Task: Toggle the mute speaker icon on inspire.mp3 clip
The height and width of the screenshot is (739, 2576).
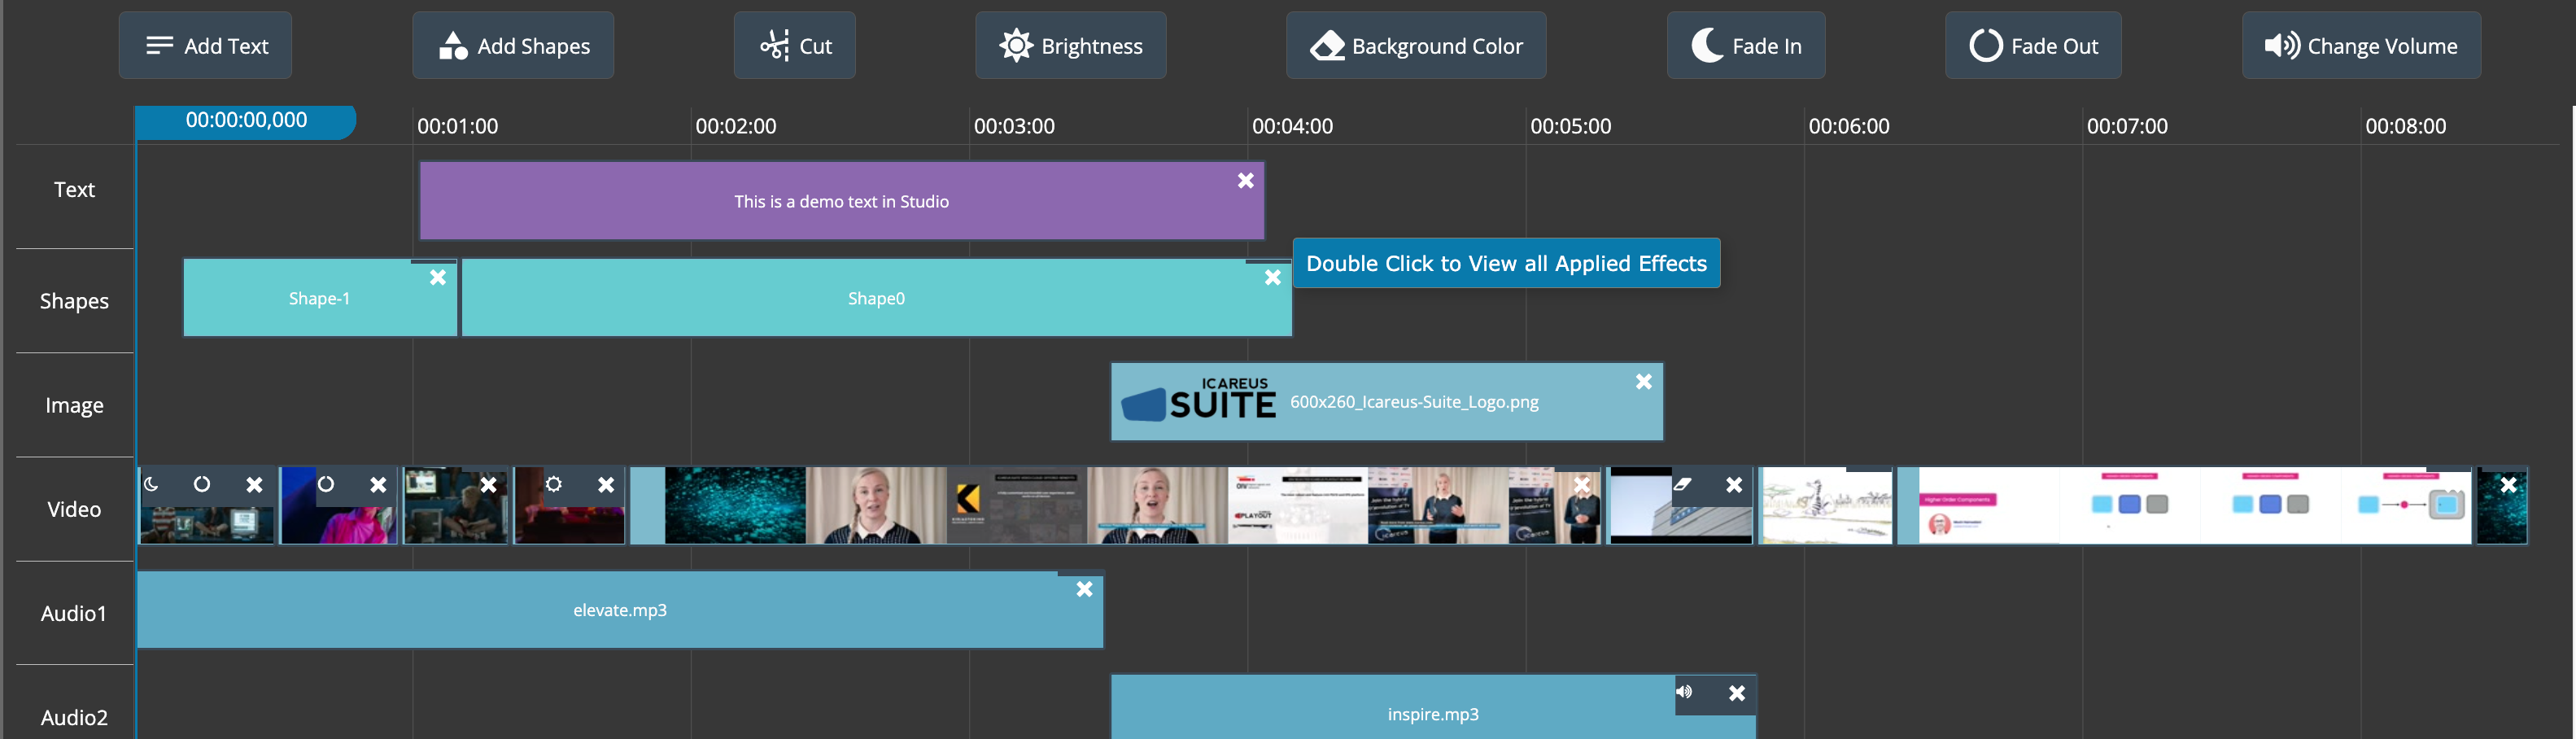Action: pos(1685,692)
